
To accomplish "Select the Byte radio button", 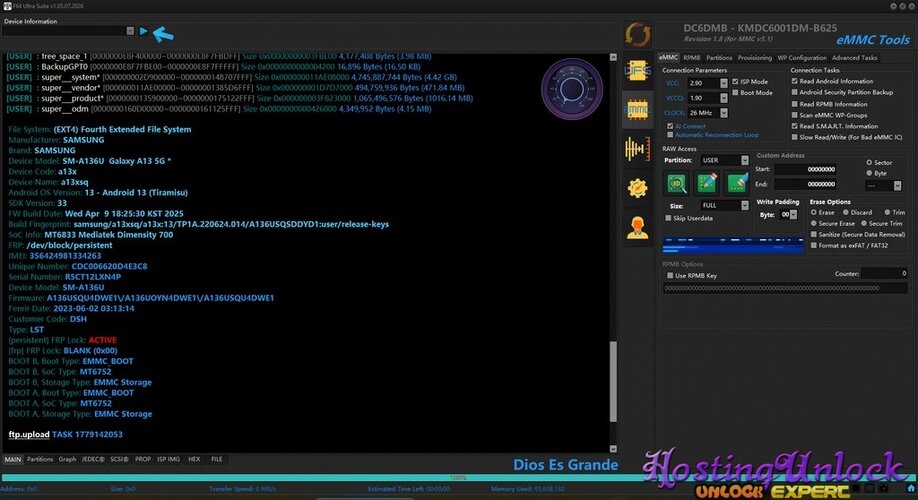I will click(869, 174).
